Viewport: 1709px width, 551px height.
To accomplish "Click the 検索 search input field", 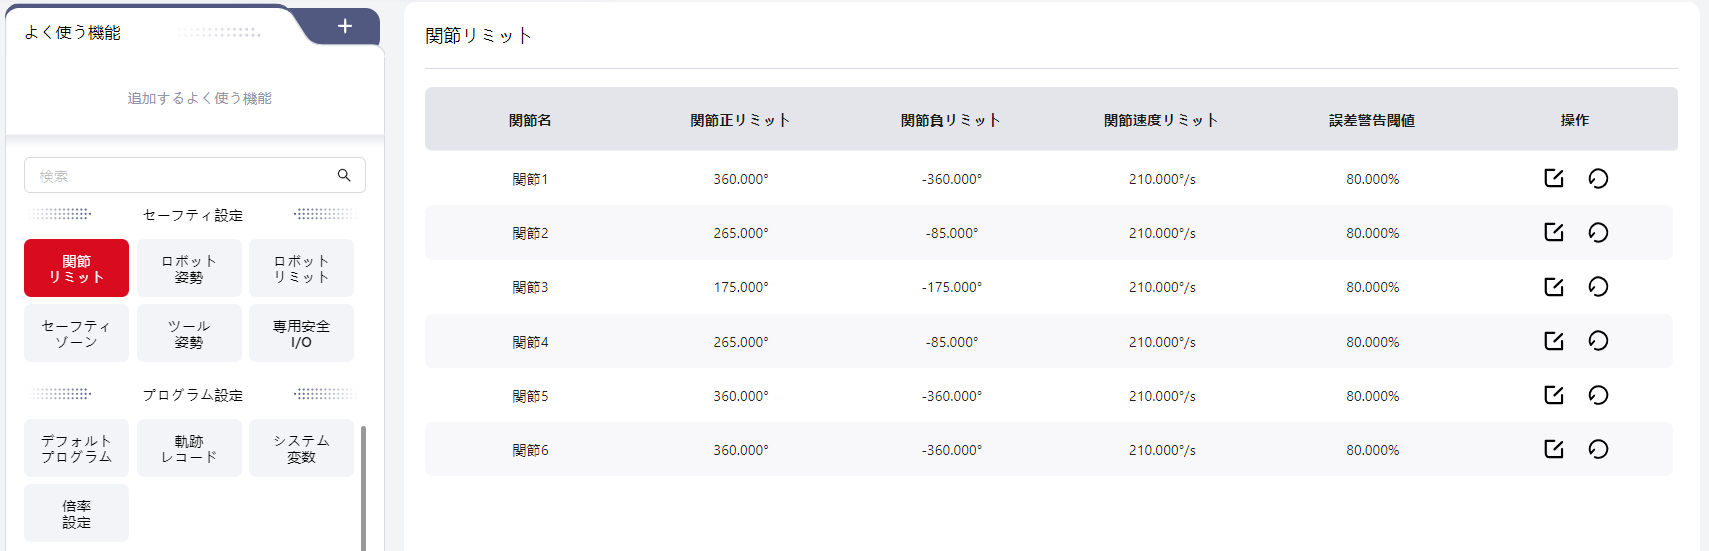I will (180, 175).
